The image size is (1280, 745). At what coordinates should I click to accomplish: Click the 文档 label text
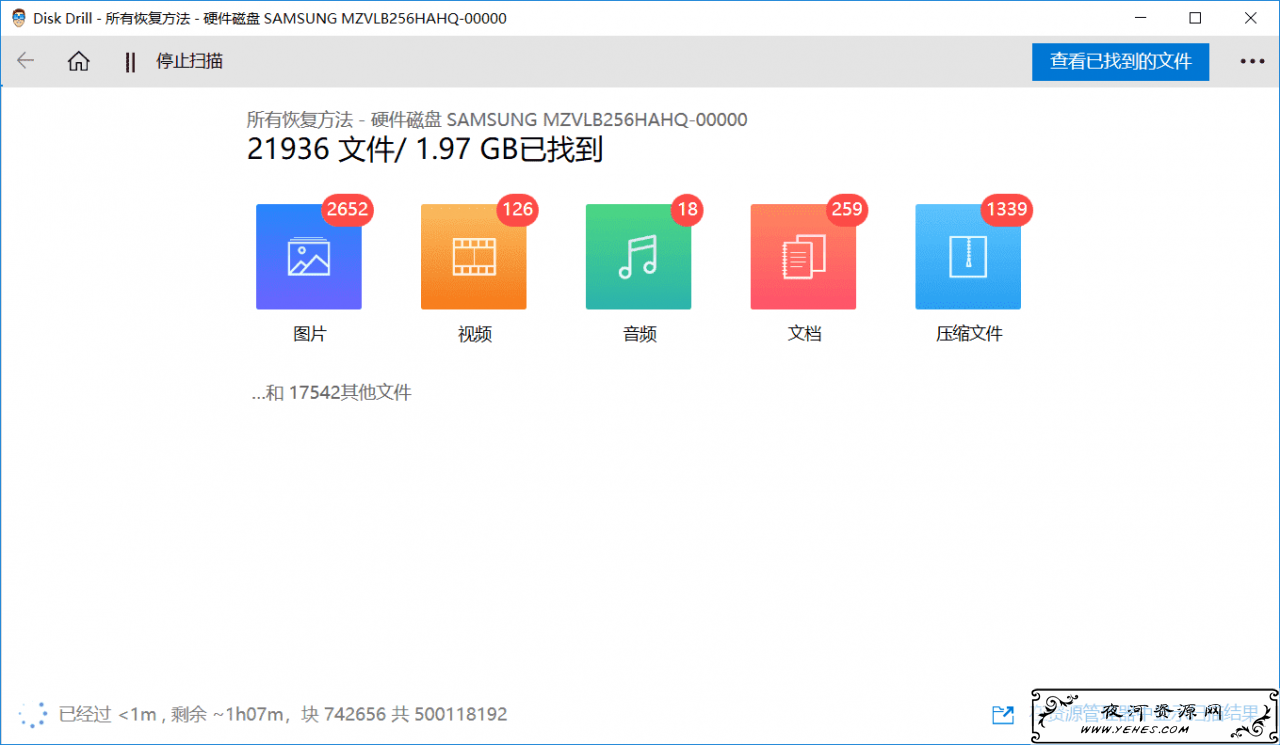(x=805, y=334)
